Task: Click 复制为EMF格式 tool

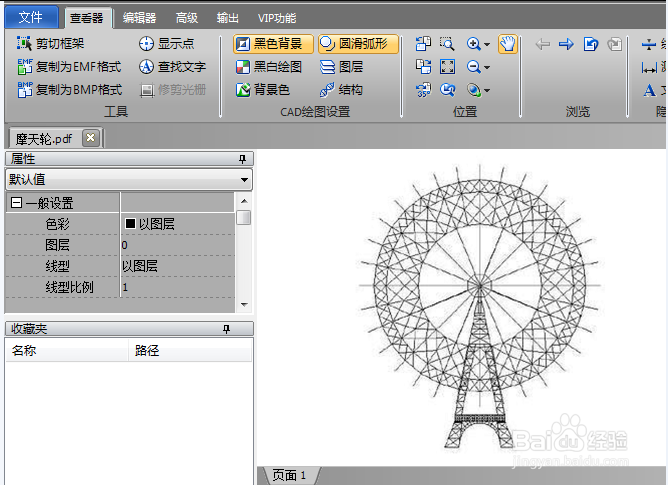Action: point(69,66)
